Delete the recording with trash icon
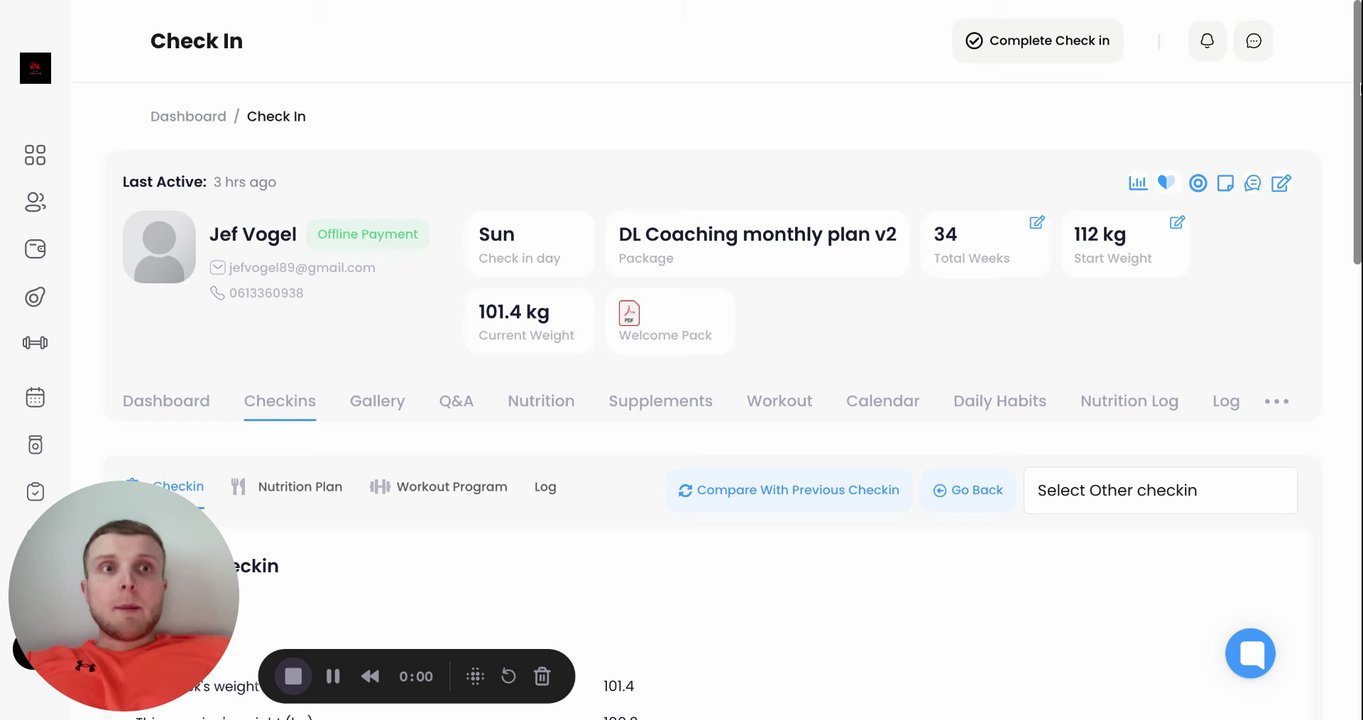This screenshot has width=1363, height=720. [x=542, y=676]
